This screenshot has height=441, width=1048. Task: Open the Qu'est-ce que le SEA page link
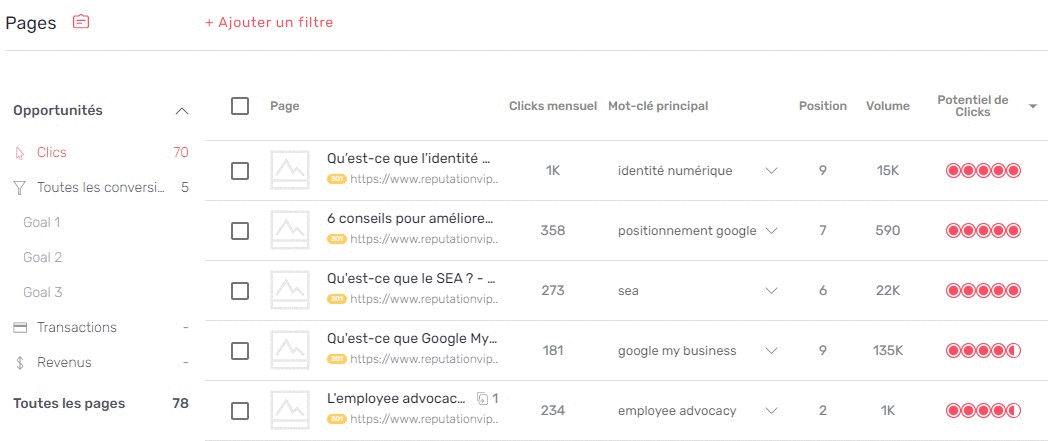411,279
